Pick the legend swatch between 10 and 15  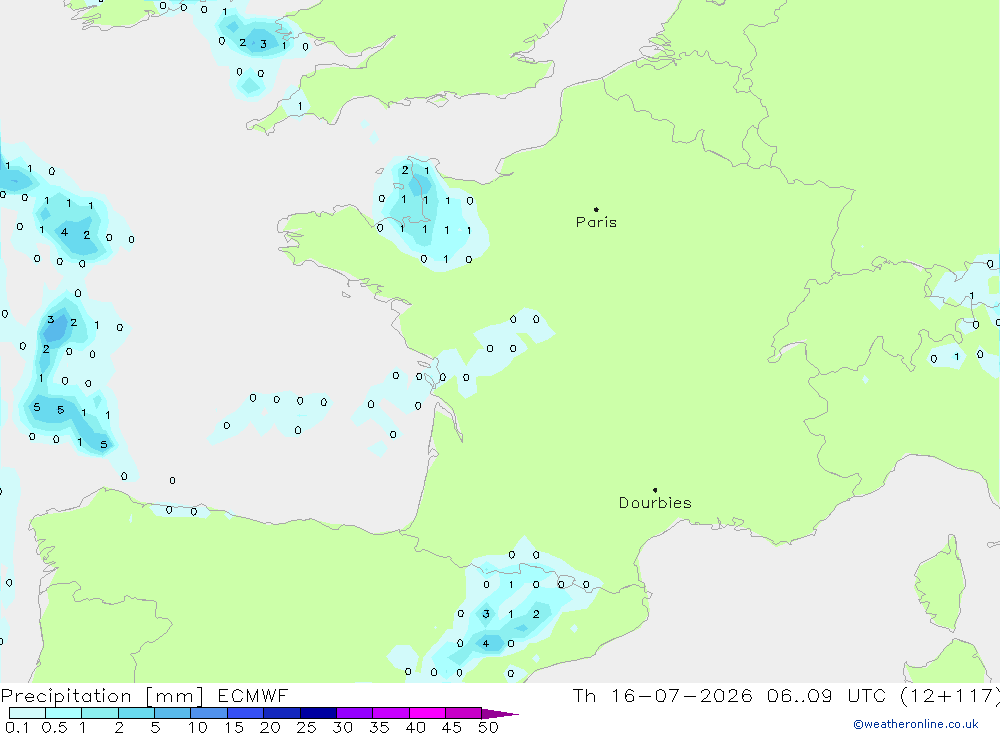click(x=209, y=713)
